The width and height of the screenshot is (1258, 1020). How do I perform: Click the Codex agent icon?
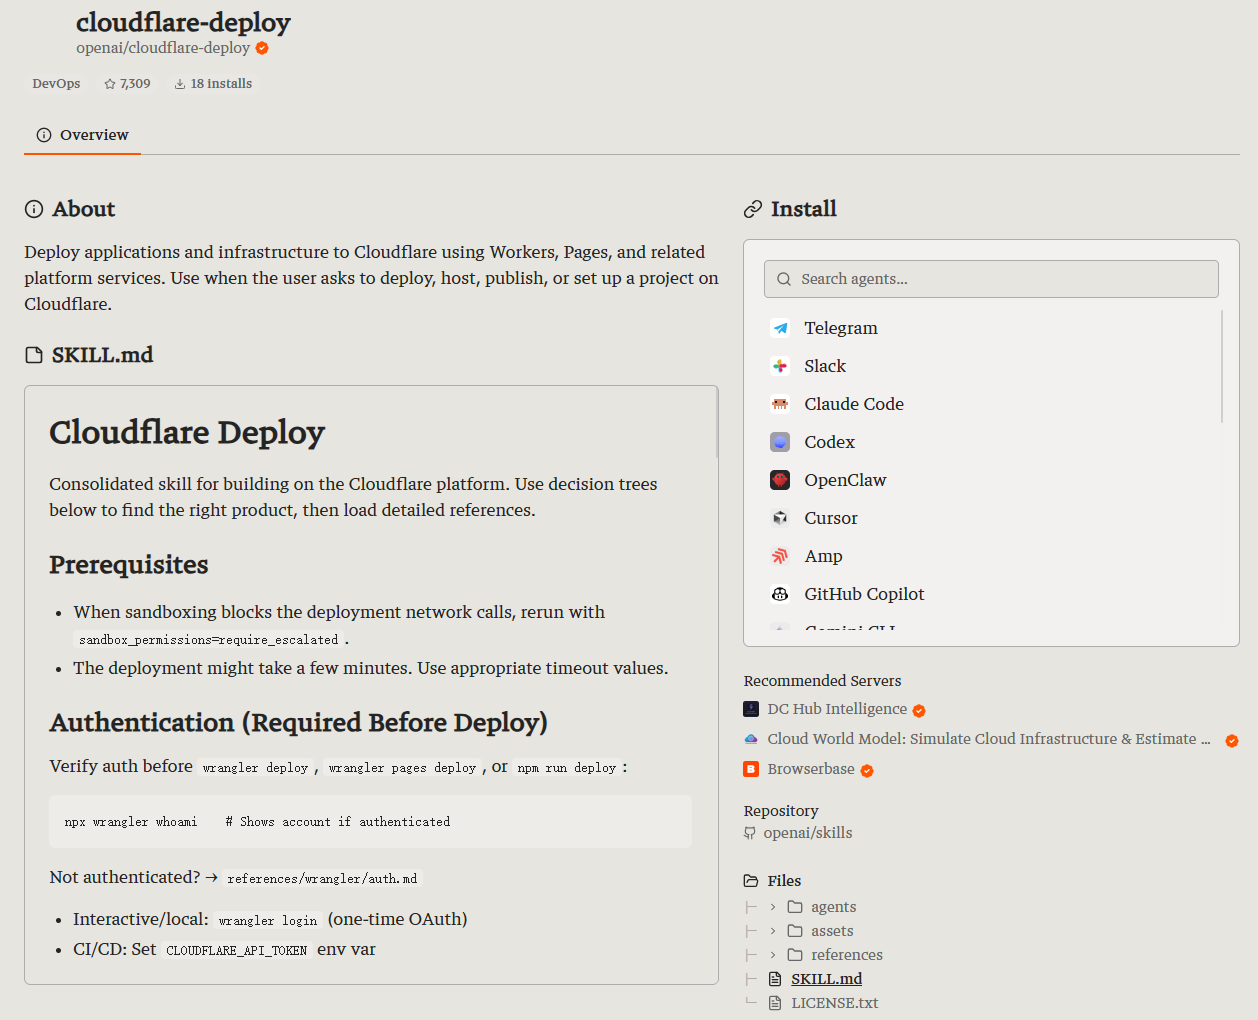coord(780,442)
